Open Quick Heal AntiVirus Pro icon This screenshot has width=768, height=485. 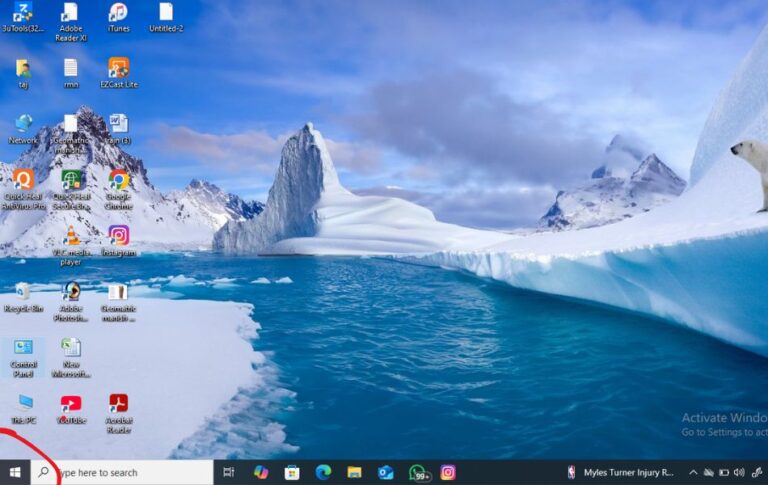(23, 180)
